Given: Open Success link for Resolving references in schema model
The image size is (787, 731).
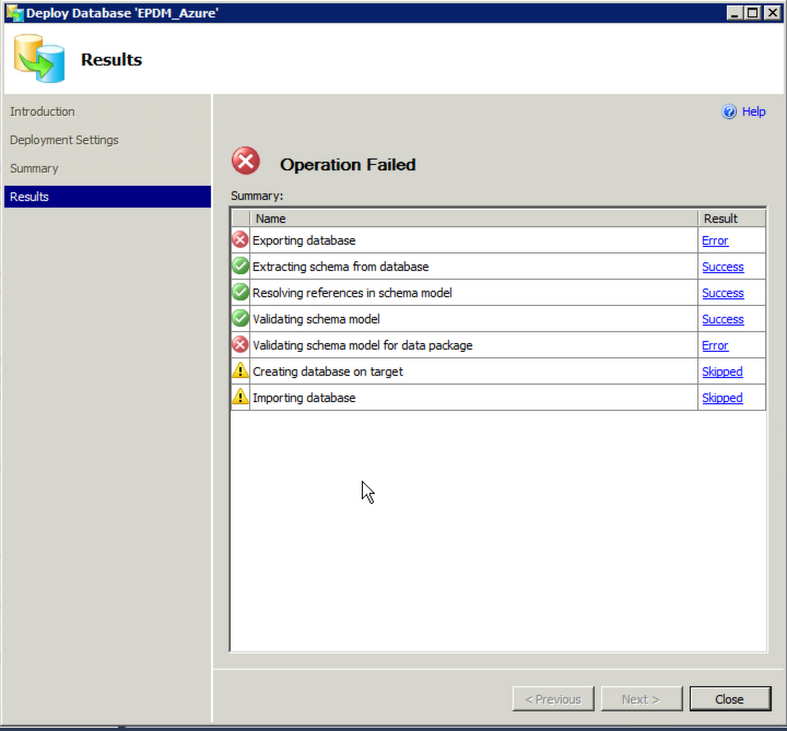Looking at the screenshot, I should [x=723, y=293].
